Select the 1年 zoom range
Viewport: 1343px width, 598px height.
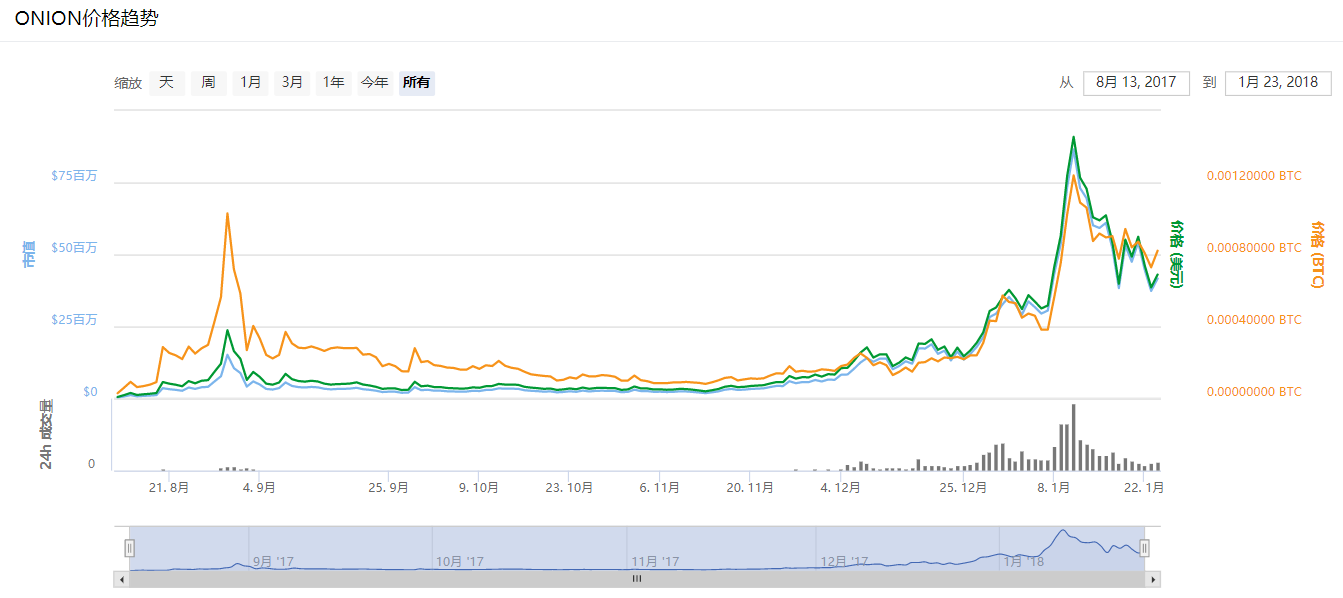[x=333, y=83]
